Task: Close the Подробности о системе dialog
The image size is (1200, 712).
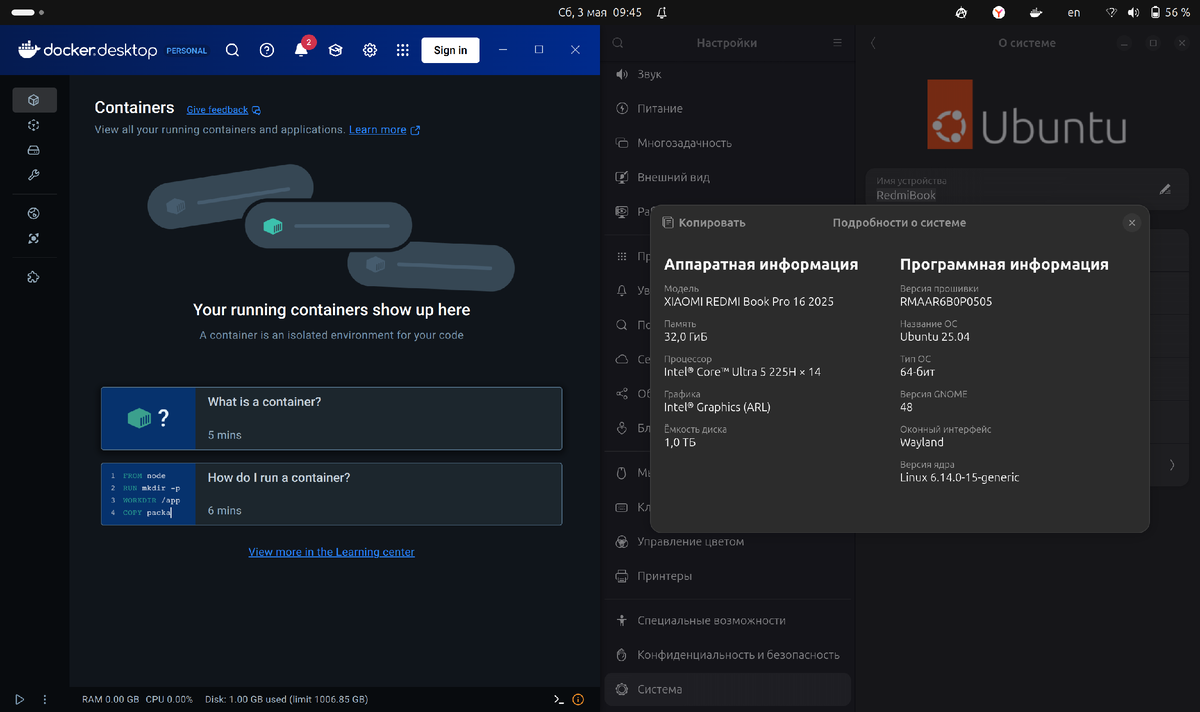Action: (x=1131, y=223)
